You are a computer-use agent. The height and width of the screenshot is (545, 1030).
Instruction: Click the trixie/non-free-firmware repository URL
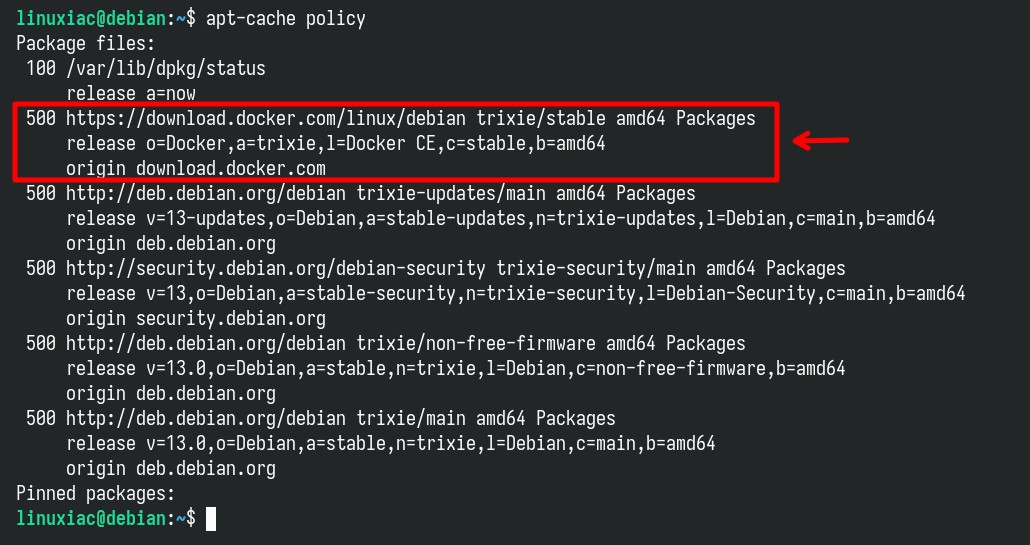point(406,343)
